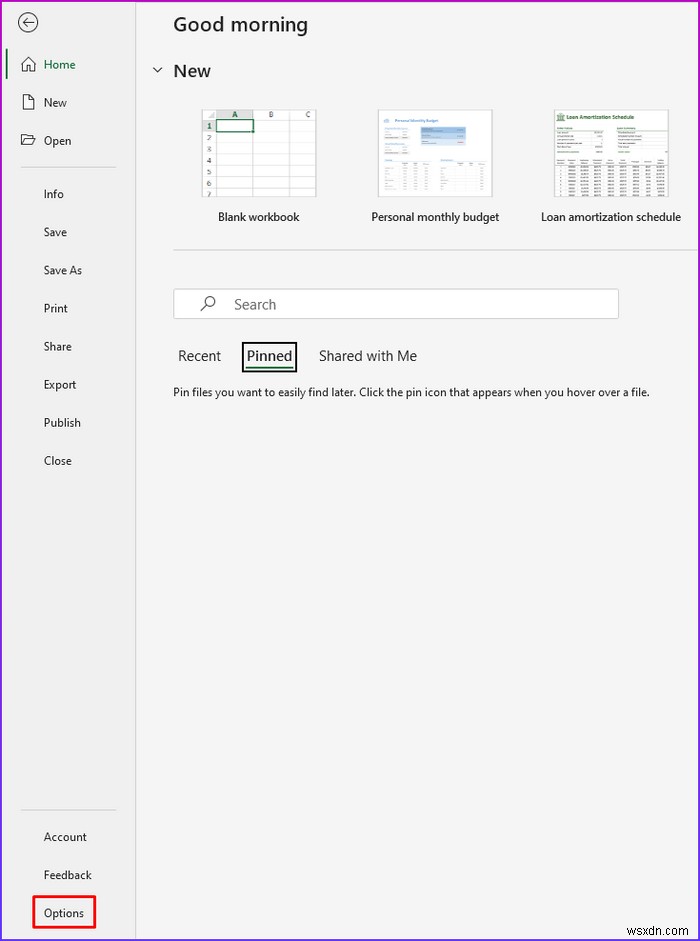Switch to the Recent tab

(x=199, y=356)
